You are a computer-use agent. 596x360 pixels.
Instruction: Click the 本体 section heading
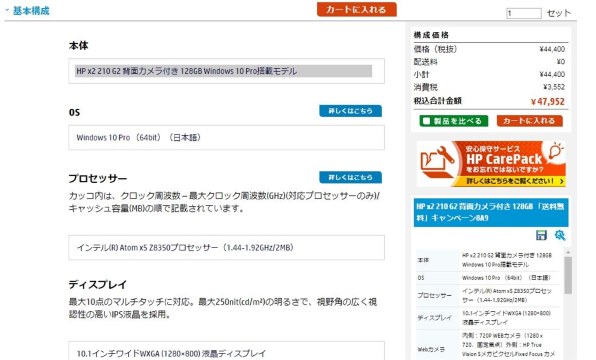(x=78, y=46)
